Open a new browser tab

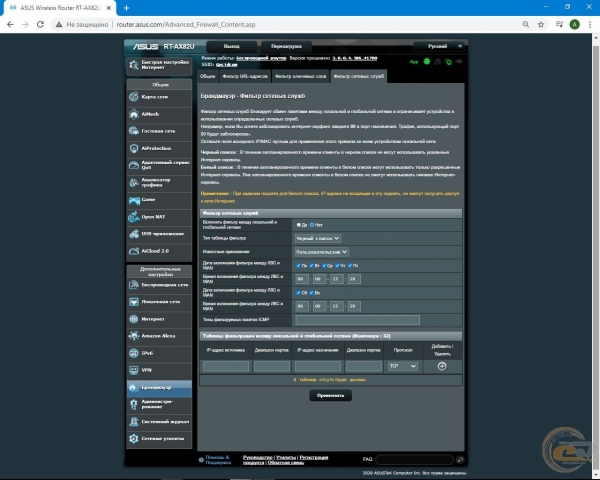126,8
